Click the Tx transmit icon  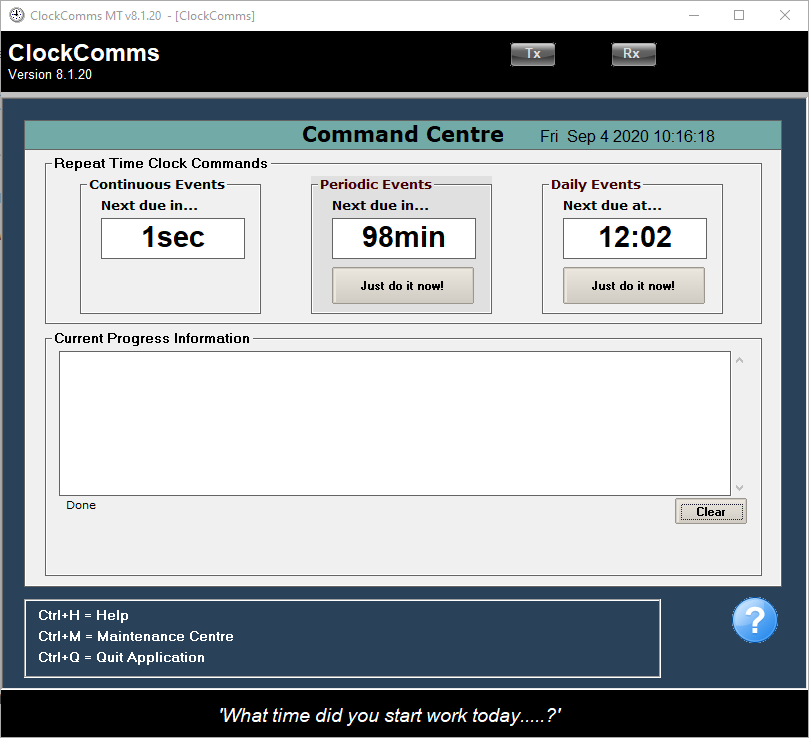click(532, 54)
